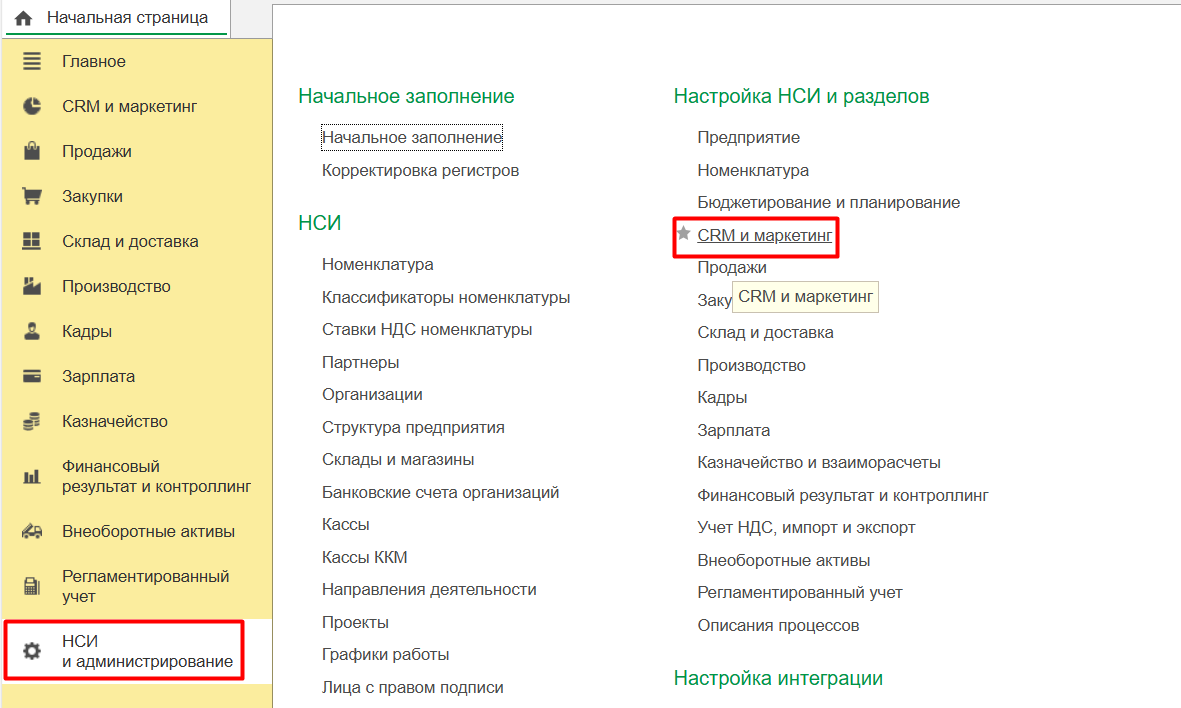1181x708 pixels.
Task: Click the coins icon for Казначейство
Action: [x=32, y=421]
